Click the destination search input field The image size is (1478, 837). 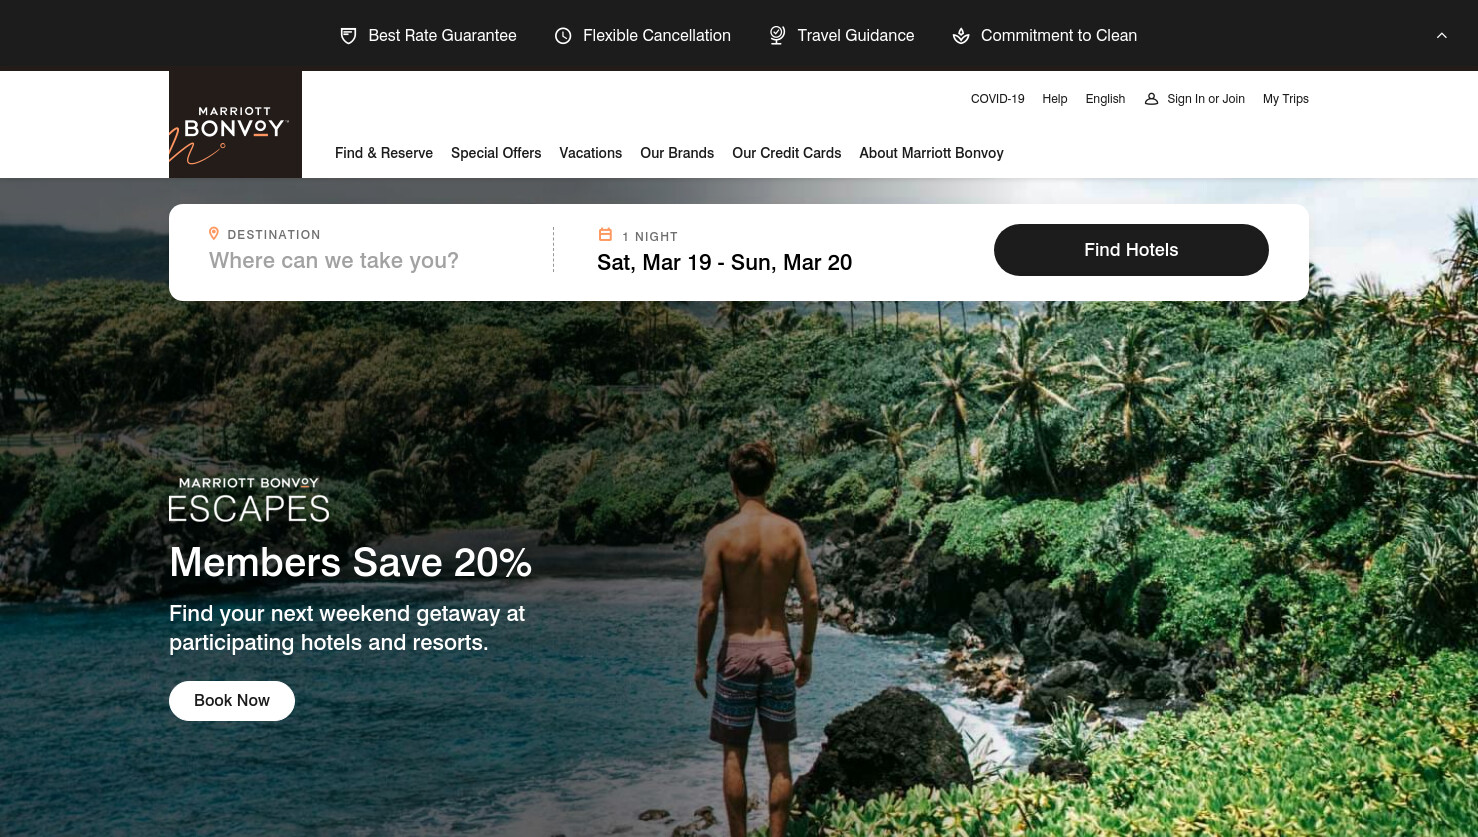click(370, 261)
